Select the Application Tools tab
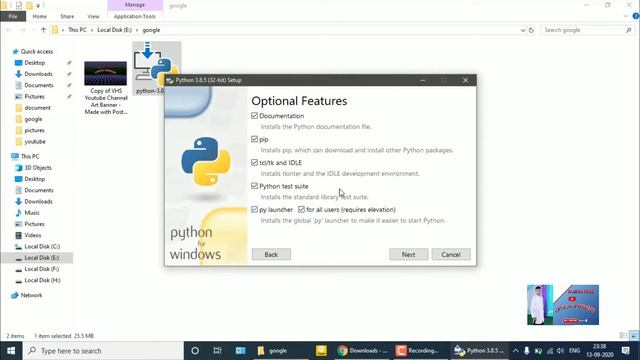The width and height of the screenshot is (640, 360). [x=135, y=16]
